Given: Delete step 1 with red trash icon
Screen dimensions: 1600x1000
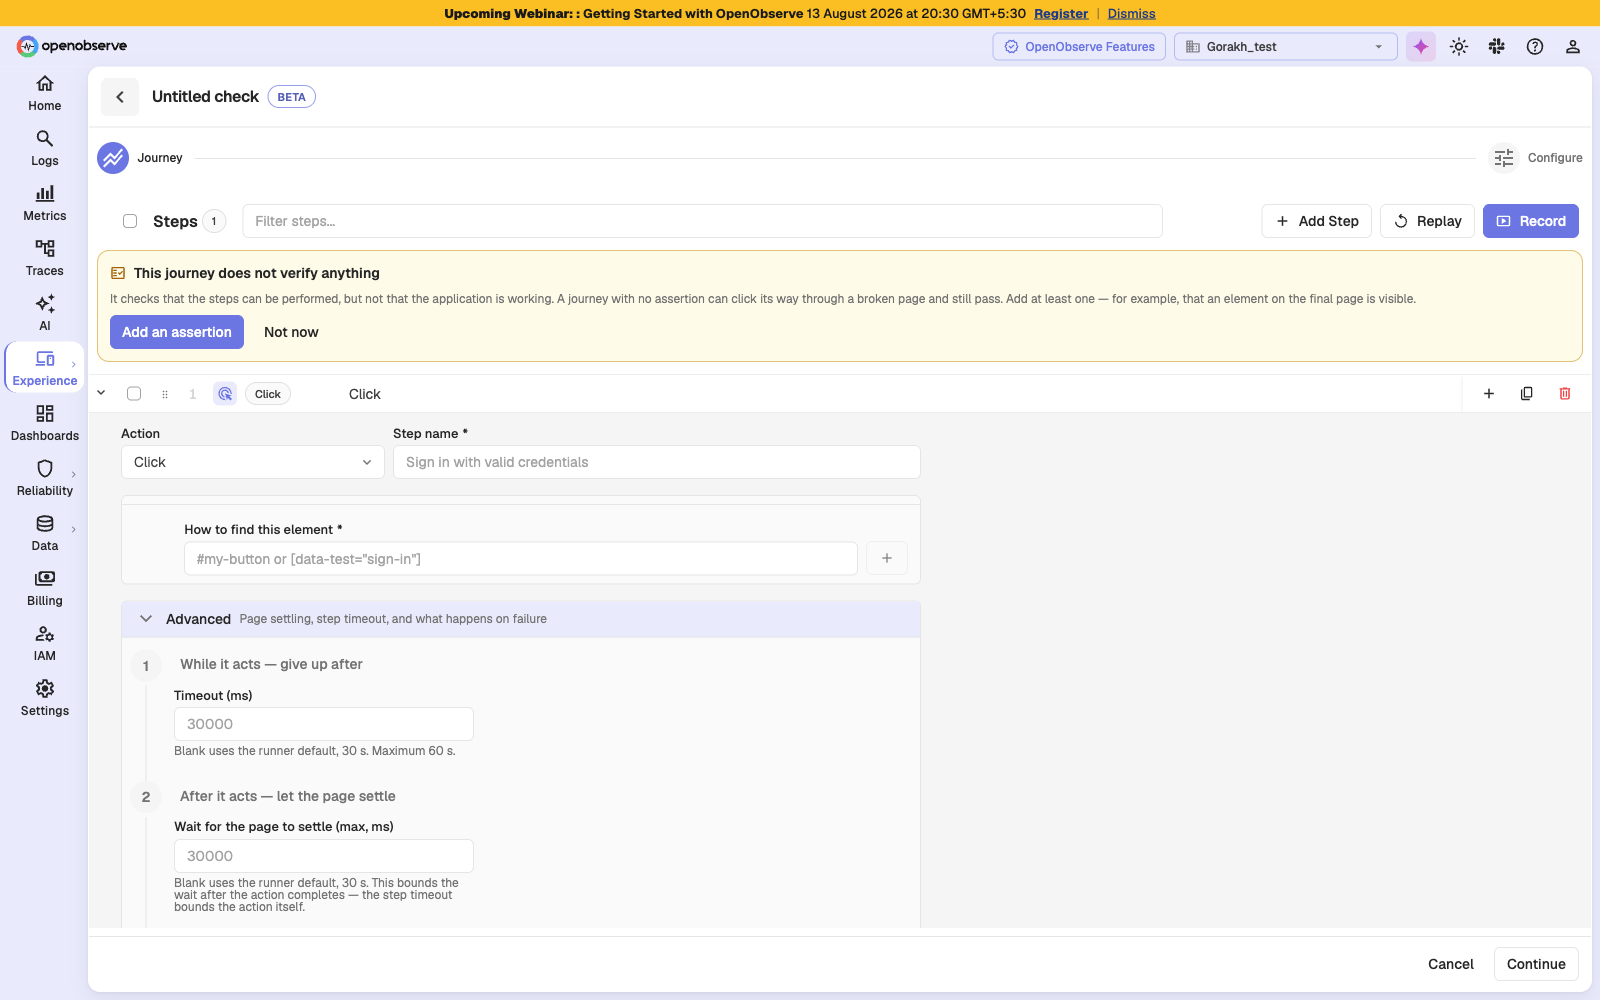Looking at the screenshot, I should pos(1565,394).
